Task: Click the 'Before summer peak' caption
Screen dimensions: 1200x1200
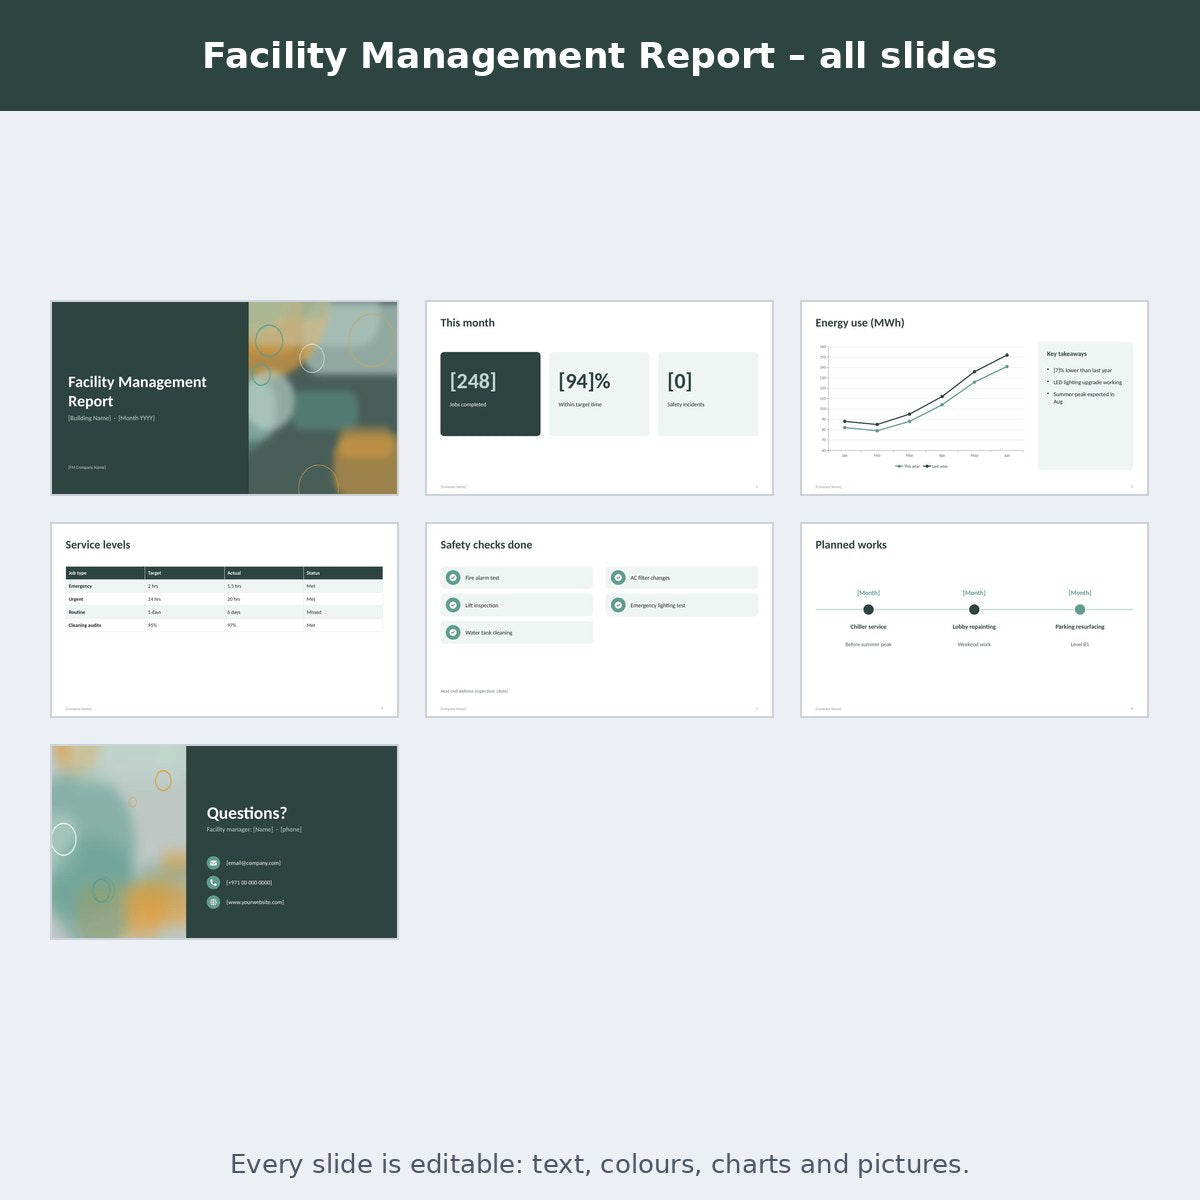Action: (x=868, y=645)
